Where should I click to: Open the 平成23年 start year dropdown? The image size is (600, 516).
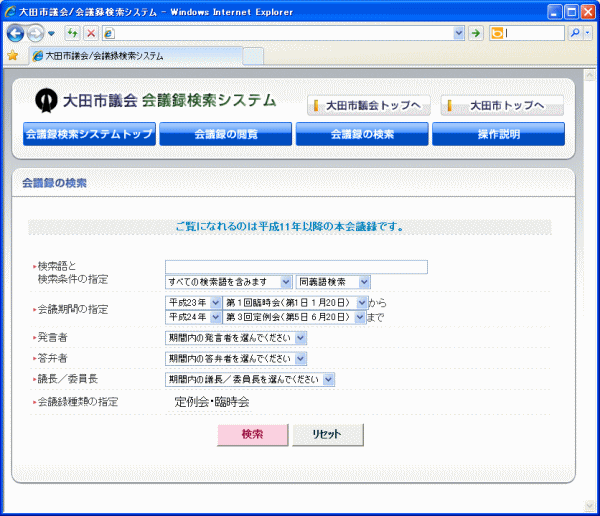point(193,303)
